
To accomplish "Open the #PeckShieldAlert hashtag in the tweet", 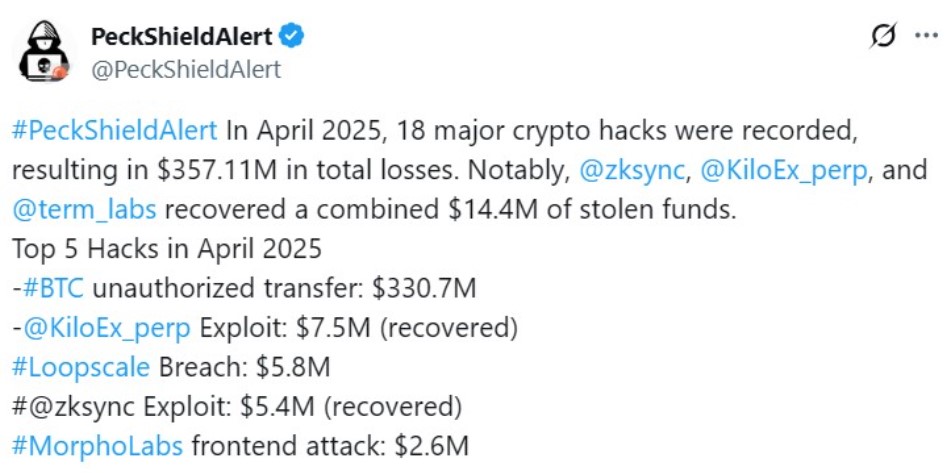I will pyautogui.click(x=114, y=132).
